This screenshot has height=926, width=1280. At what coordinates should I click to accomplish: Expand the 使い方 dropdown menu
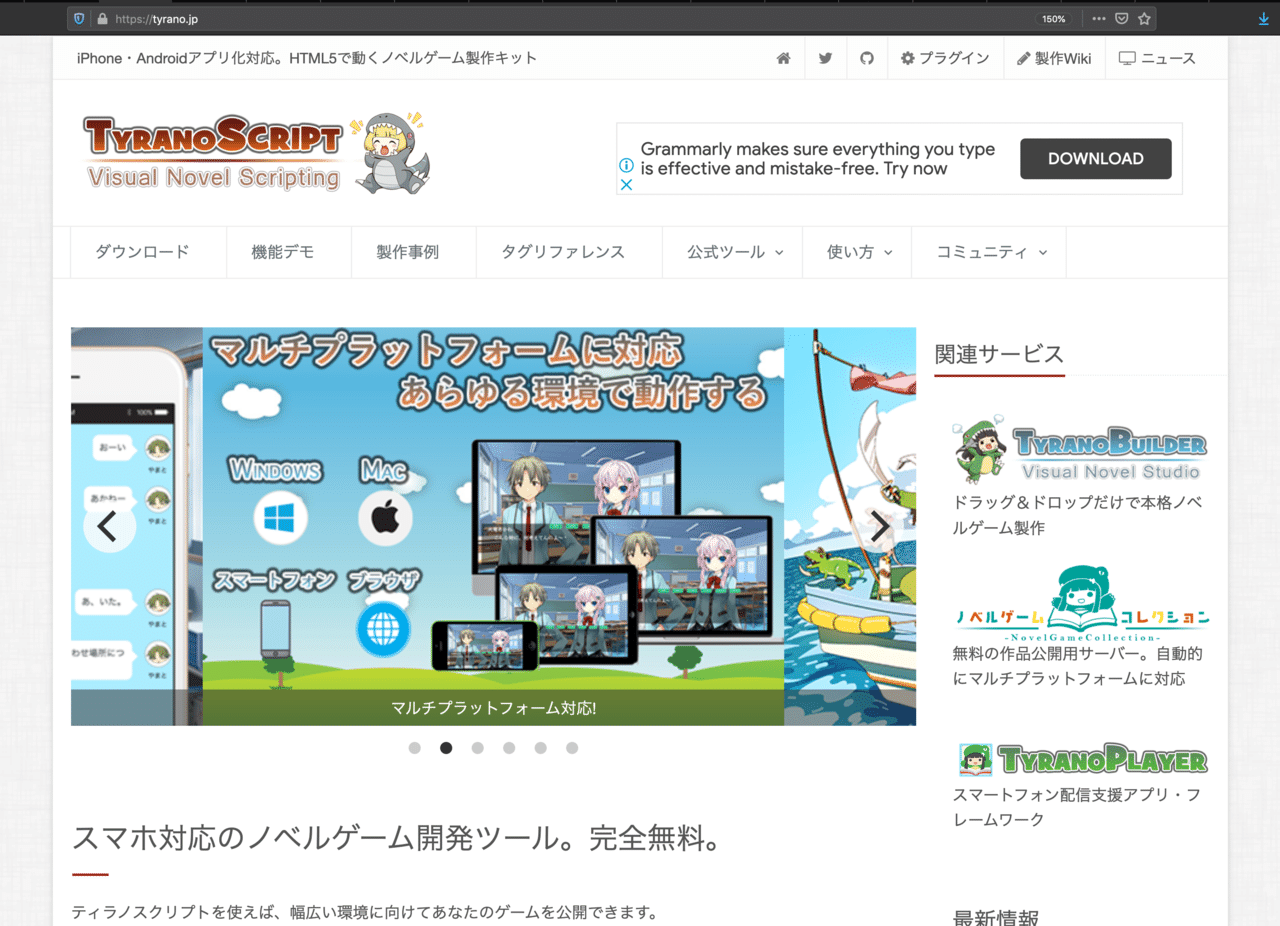click(x=859, y=252)
